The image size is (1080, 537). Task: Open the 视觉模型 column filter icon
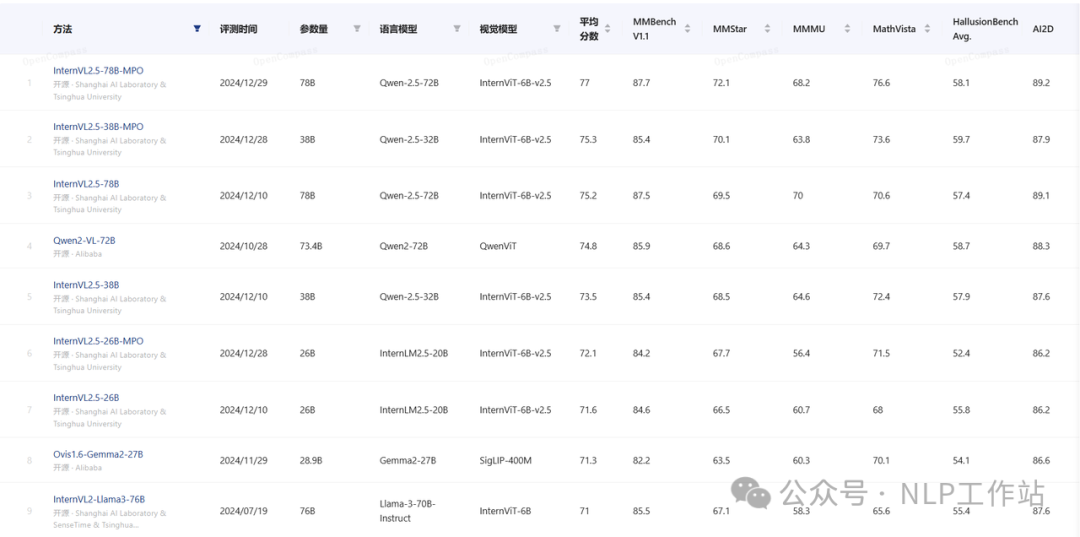coord(557,29)
